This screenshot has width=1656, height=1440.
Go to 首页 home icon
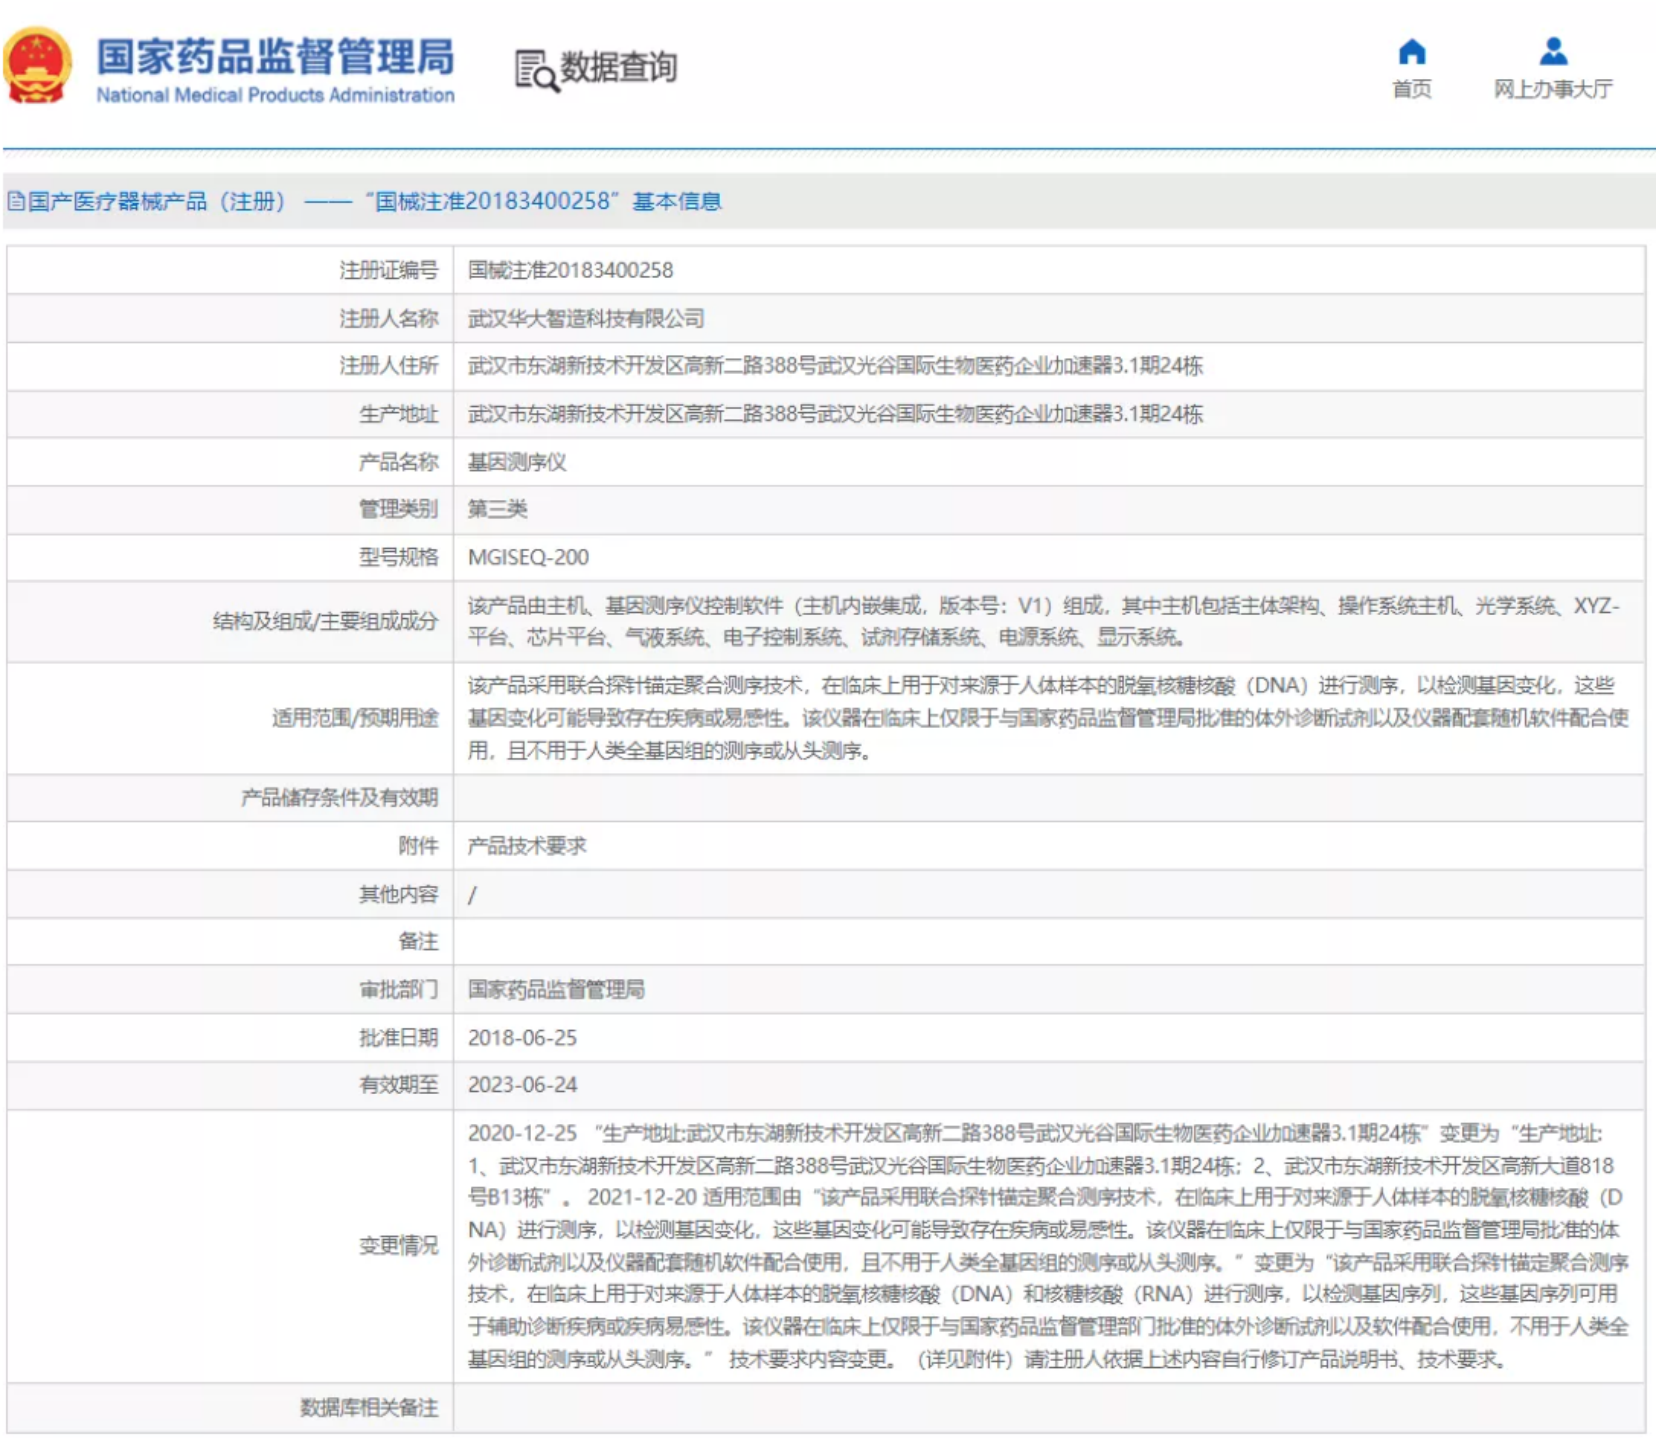tap(1411, 51)
